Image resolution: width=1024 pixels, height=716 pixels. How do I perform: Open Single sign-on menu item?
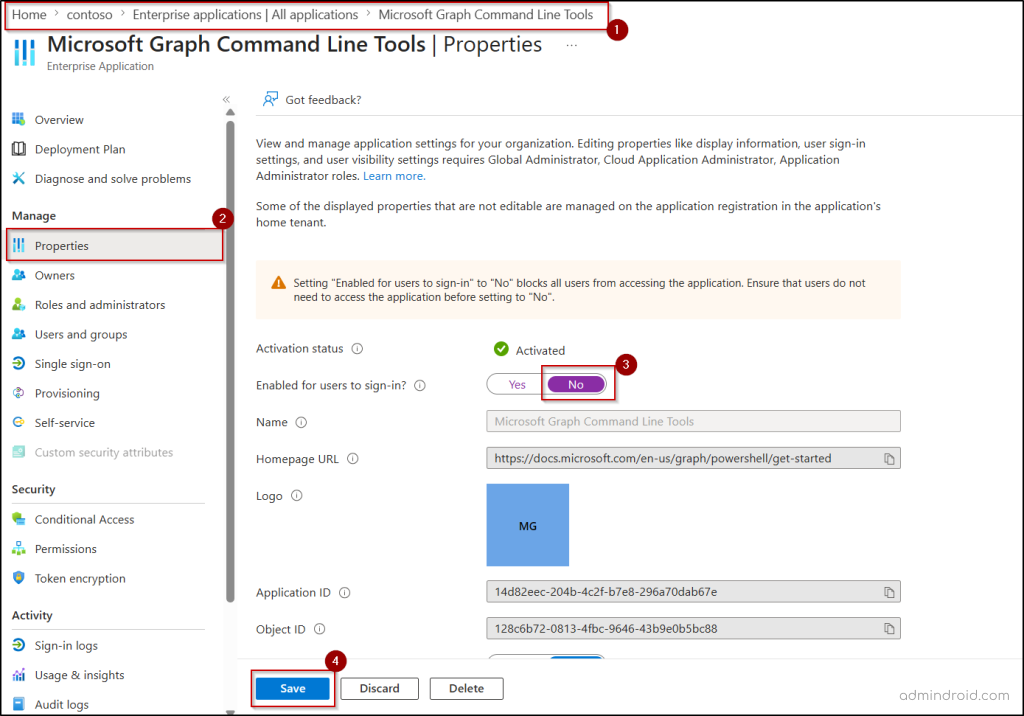pos(72,364)
